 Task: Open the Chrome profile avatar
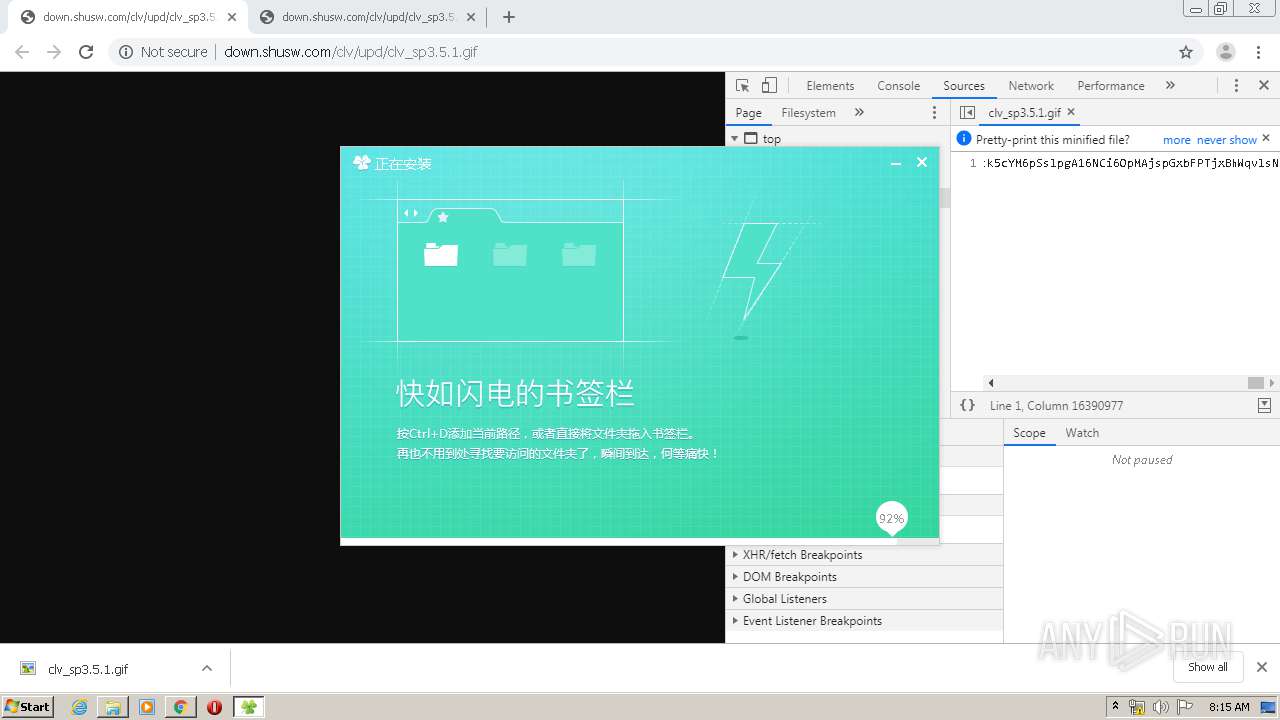[x=1226, y=52]
